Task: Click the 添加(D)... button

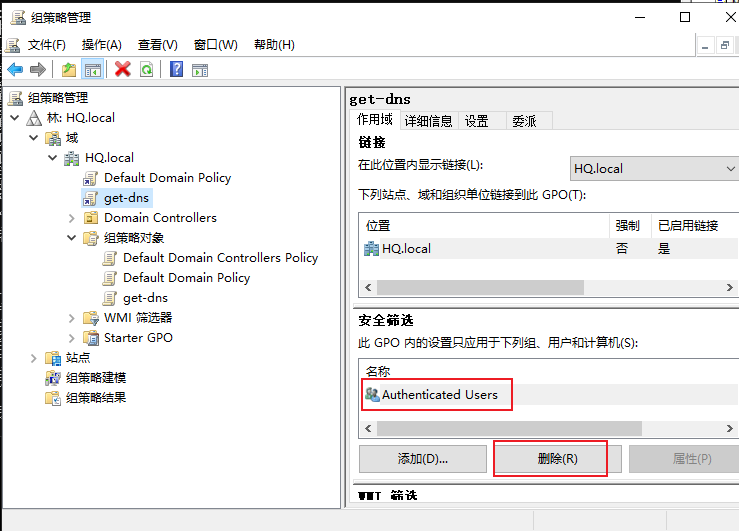Action: pos(423,458)
